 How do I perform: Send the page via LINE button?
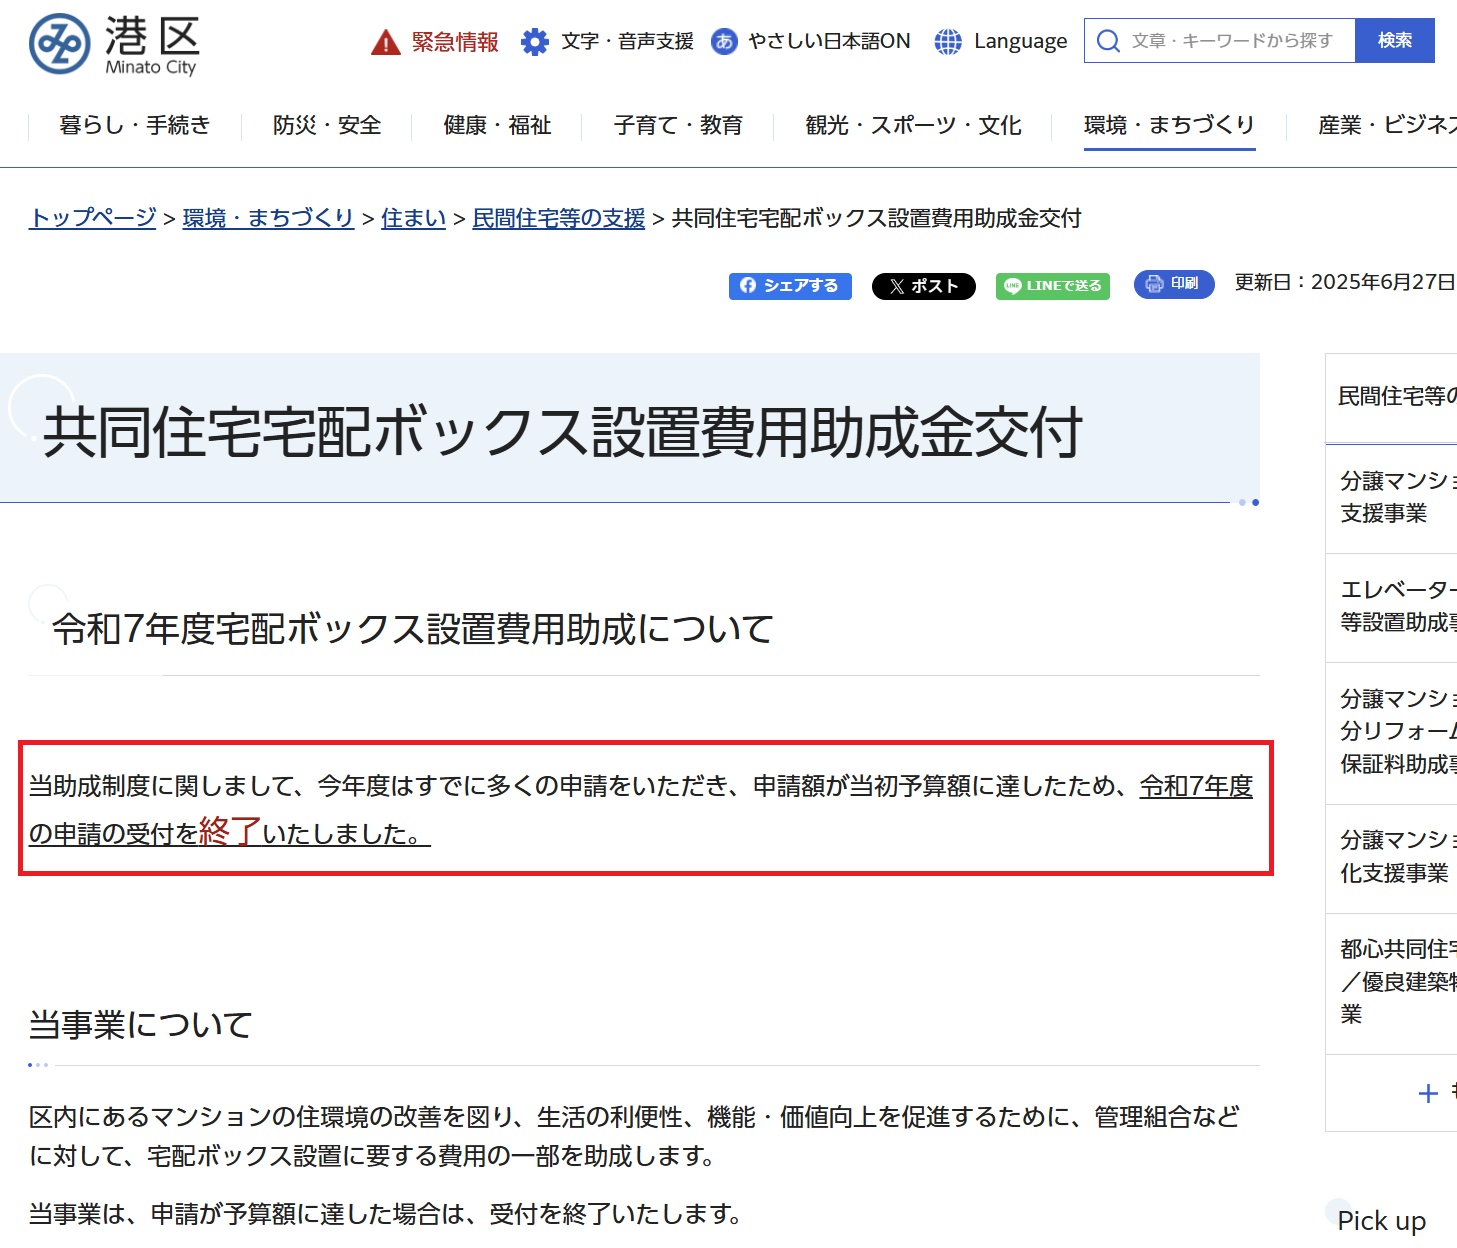(1052, 286)
